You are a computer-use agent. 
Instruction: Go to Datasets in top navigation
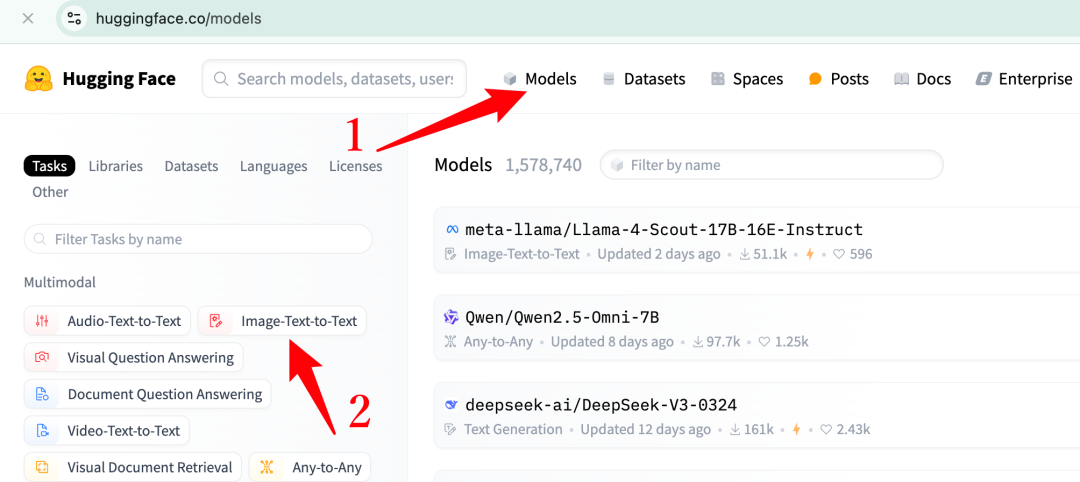click(x=644, y=79)
